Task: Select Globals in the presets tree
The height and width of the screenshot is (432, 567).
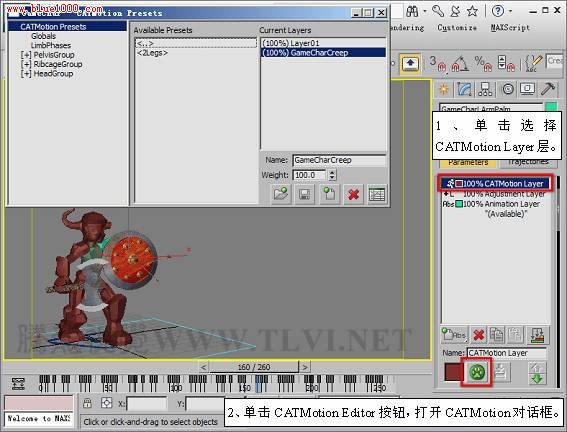Action: [43, 36]
